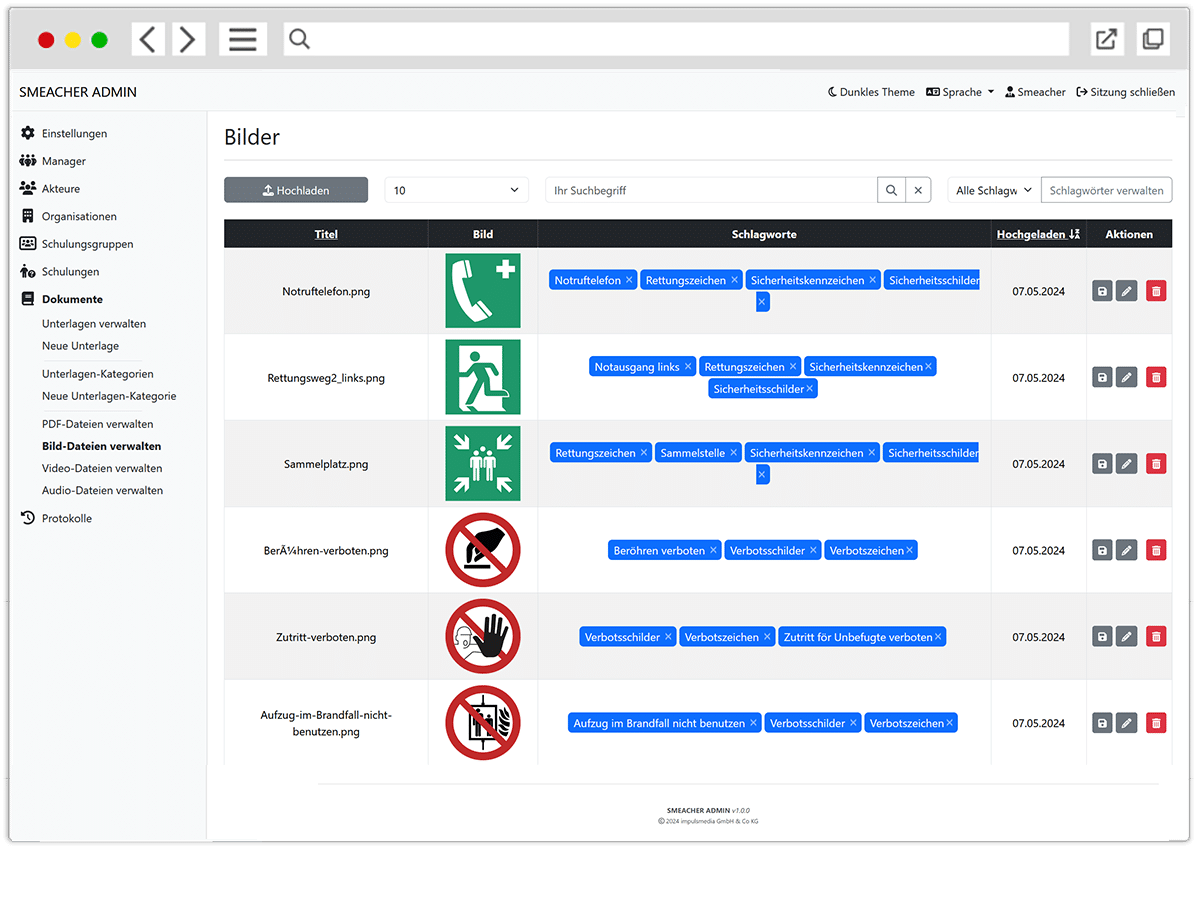The width and height of the screenshot is (1200, 900).
Task: Go to Unterlagen-Kategorien
Action: 98,374
